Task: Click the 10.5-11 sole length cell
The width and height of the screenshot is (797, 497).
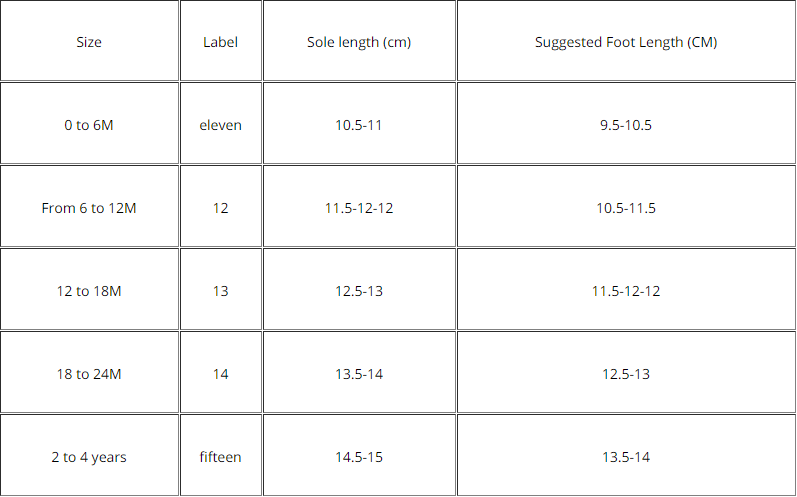Action: click(x=359, y=125)
